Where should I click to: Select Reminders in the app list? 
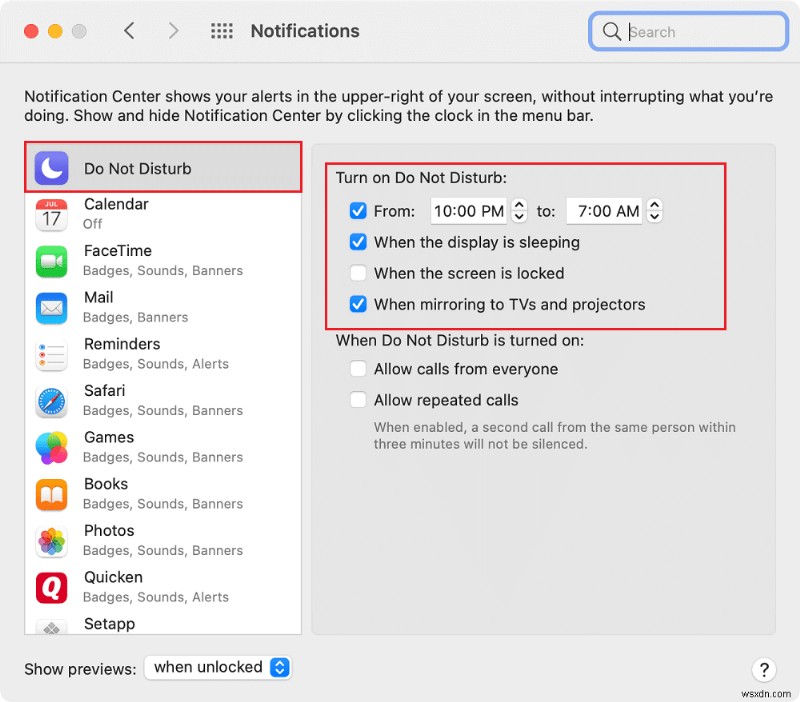[163, 354]
